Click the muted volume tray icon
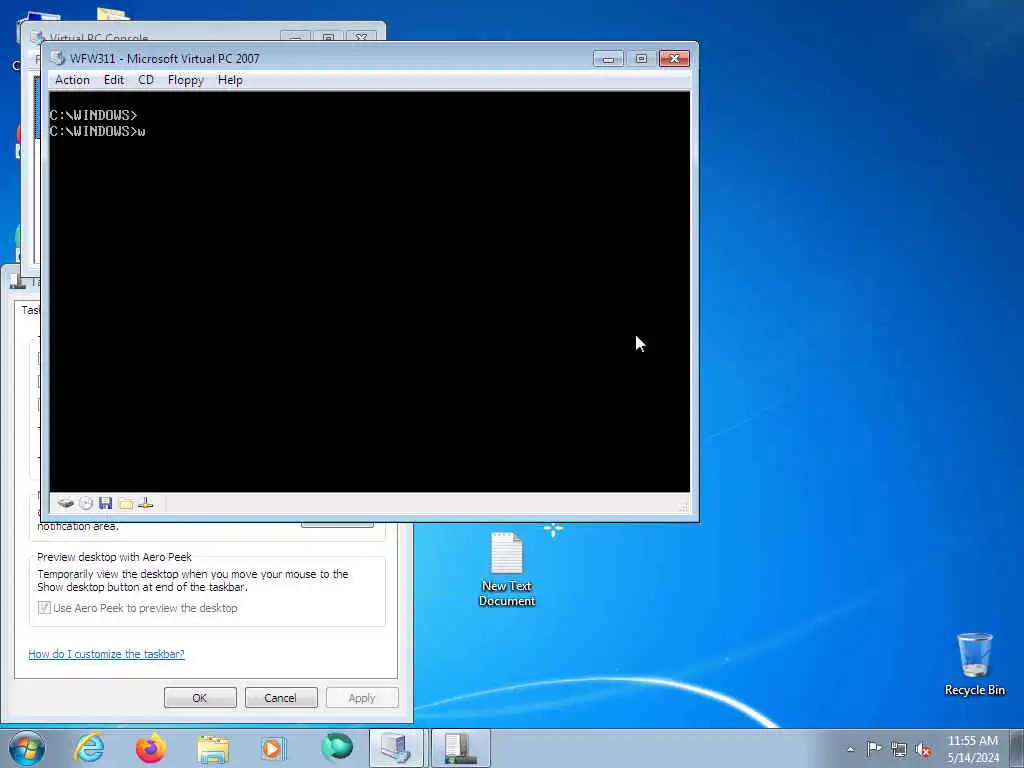Screen dimensions: 1024x768 tap(923, 750)
